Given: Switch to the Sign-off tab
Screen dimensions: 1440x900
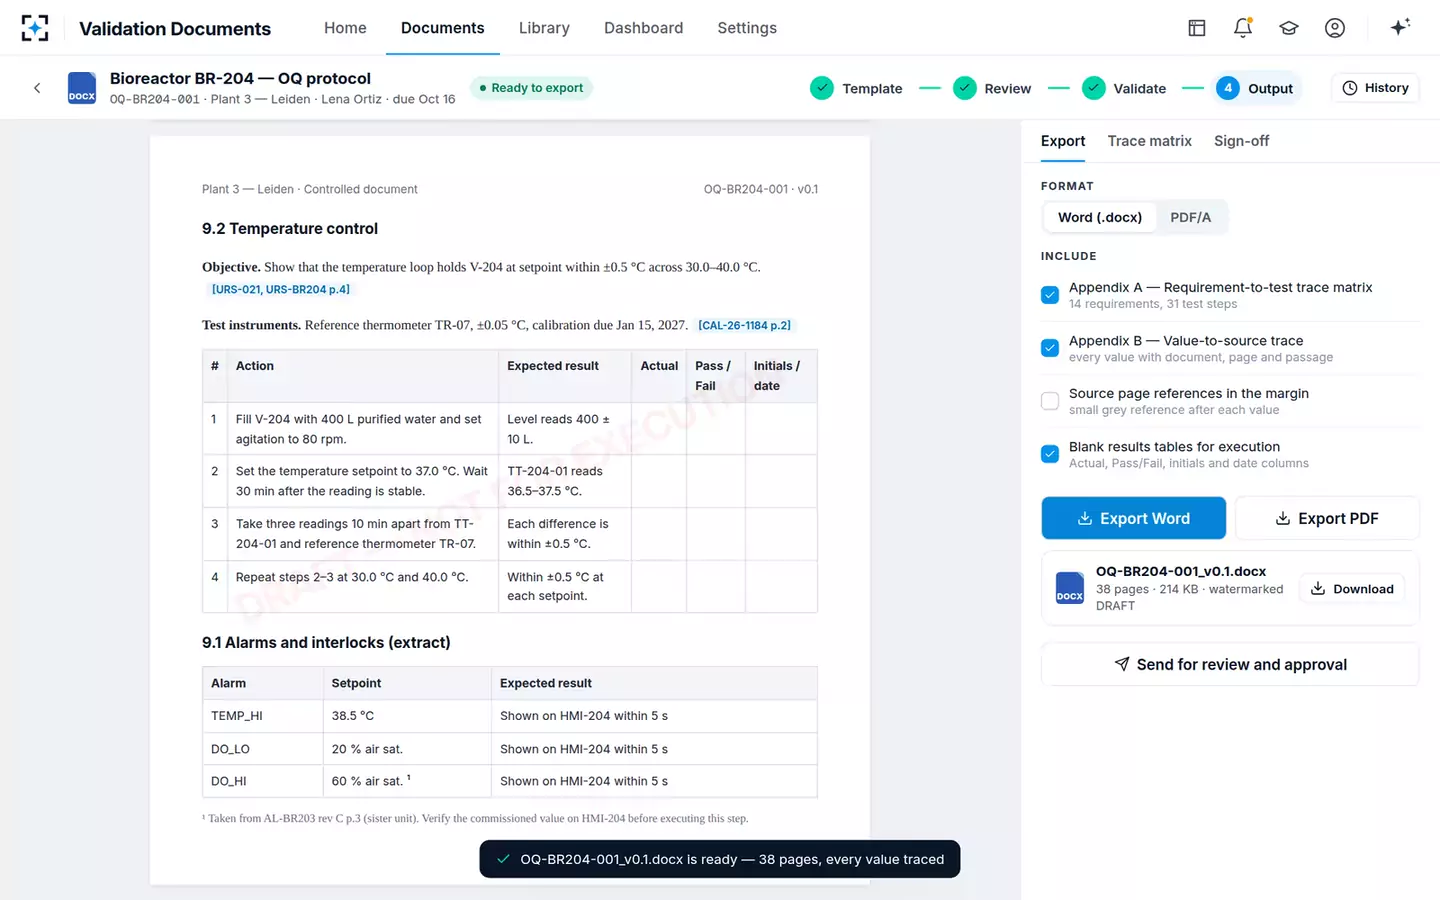Looking at the screenshot, I should [x=1241, y=141].
